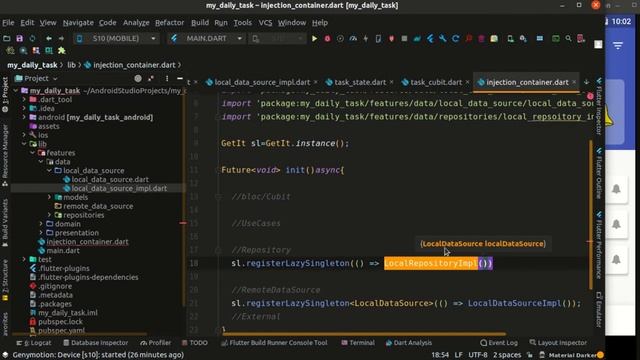Collapse all in Project panel header

tap(151, 78)
